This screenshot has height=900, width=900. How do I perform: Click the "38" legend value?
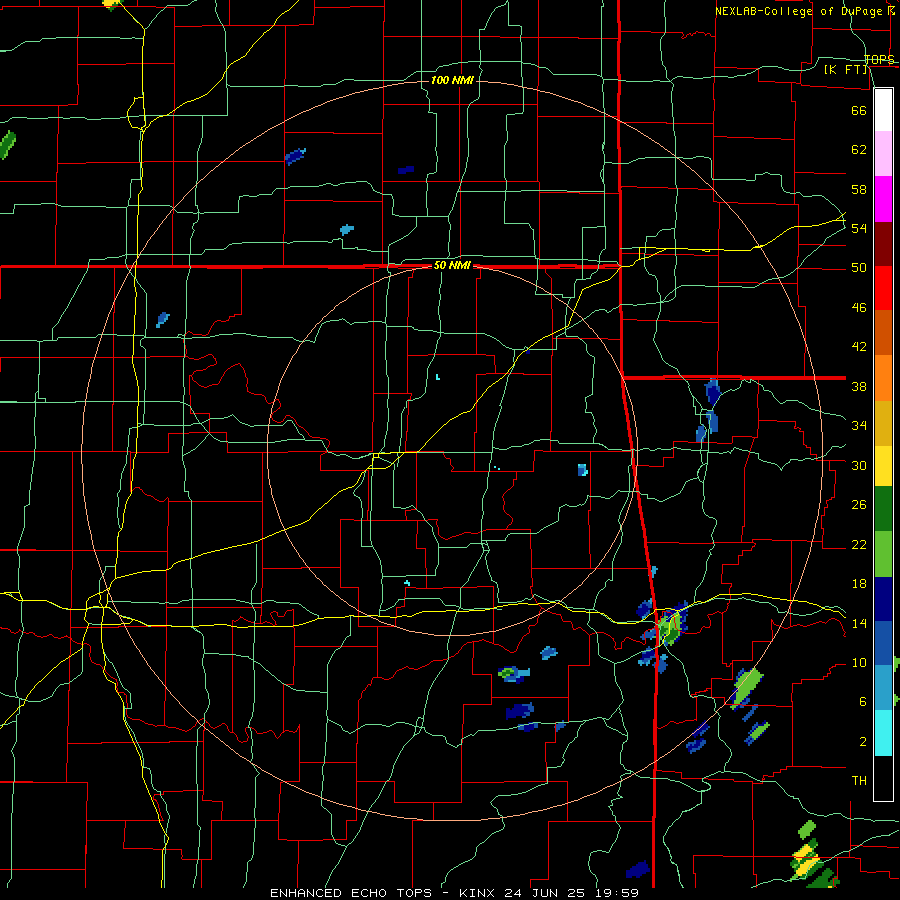(x=859, y=387)
